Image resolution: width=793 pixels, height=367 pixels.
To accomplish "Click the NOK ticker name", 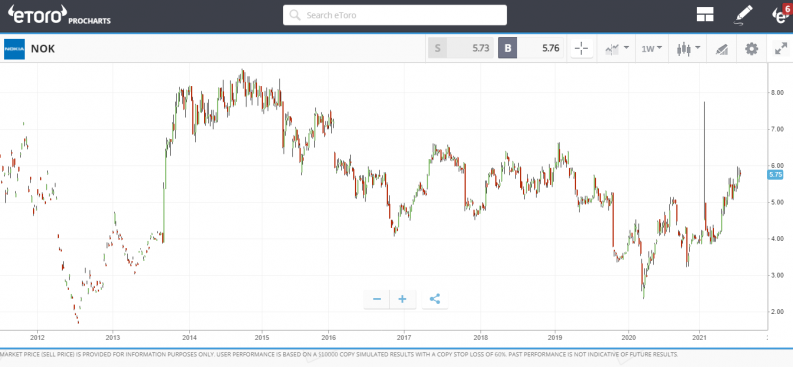I will pos(43,49).
